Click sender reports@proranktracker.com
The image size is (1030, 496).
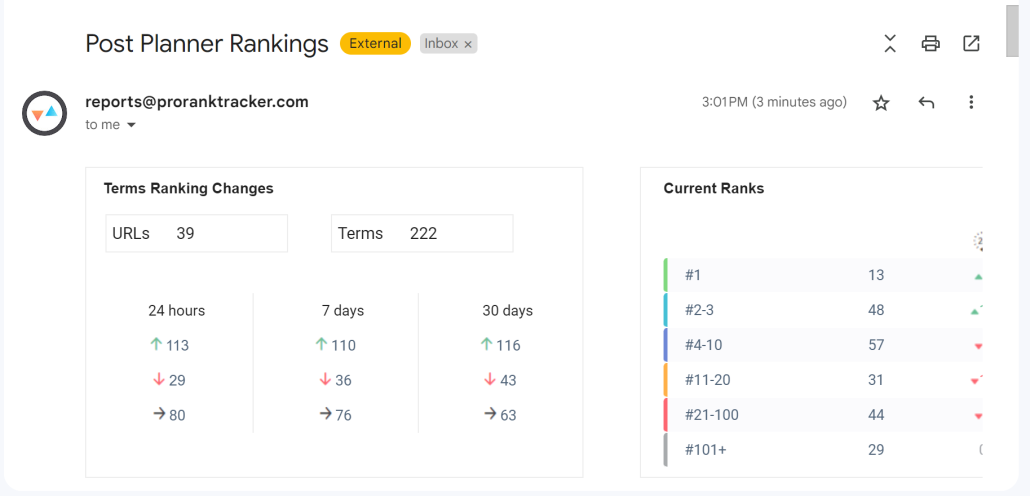(x=197, y=102)
